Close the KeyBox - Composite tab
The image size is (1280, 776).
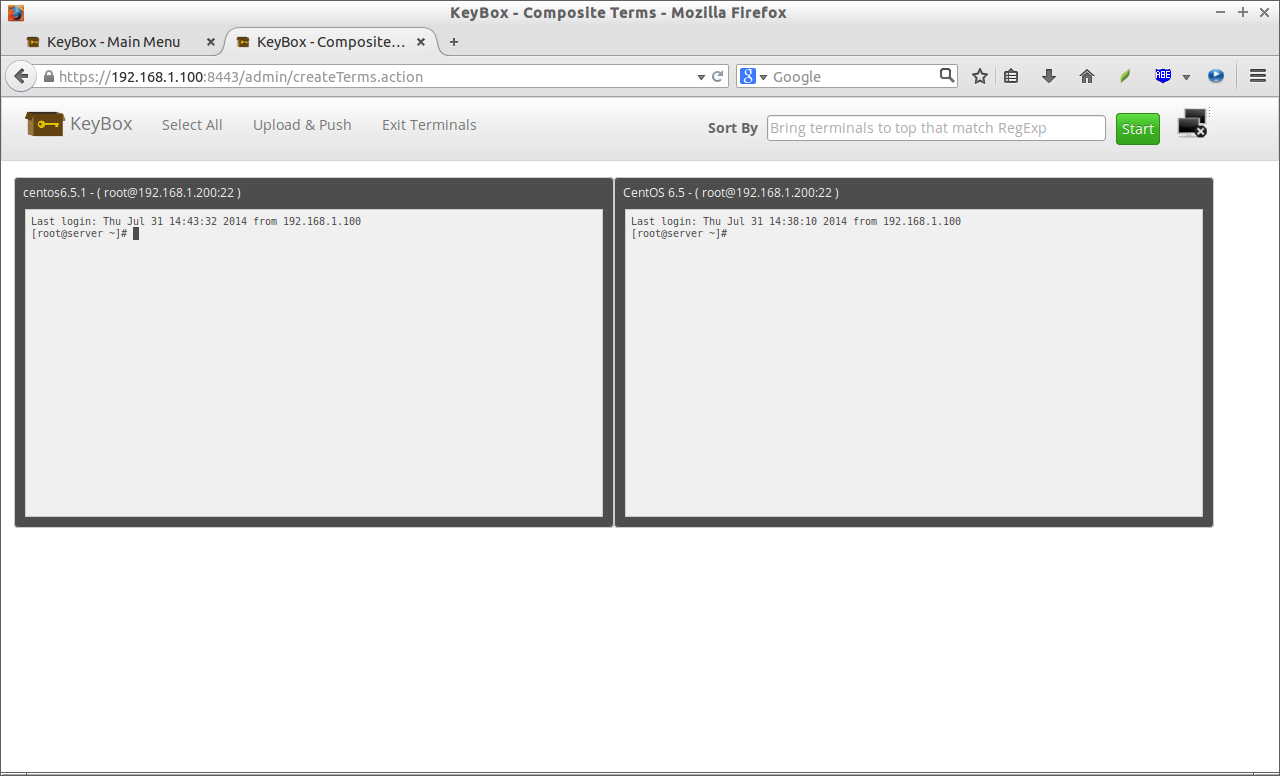click(x=421, y=42)
